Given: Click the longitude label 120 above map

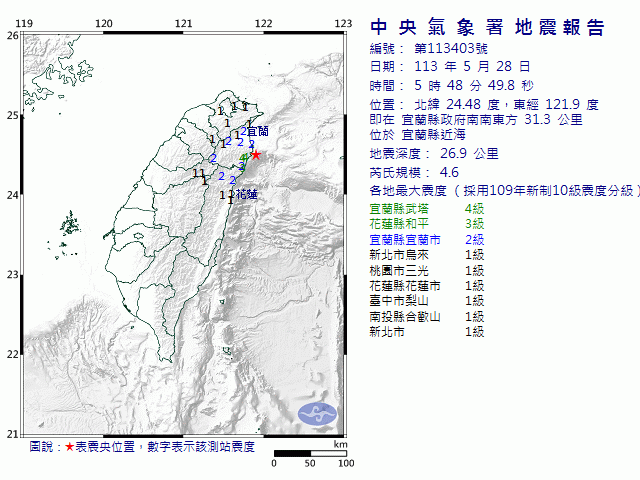Looking at the screenshot, I should click(104, 23).
